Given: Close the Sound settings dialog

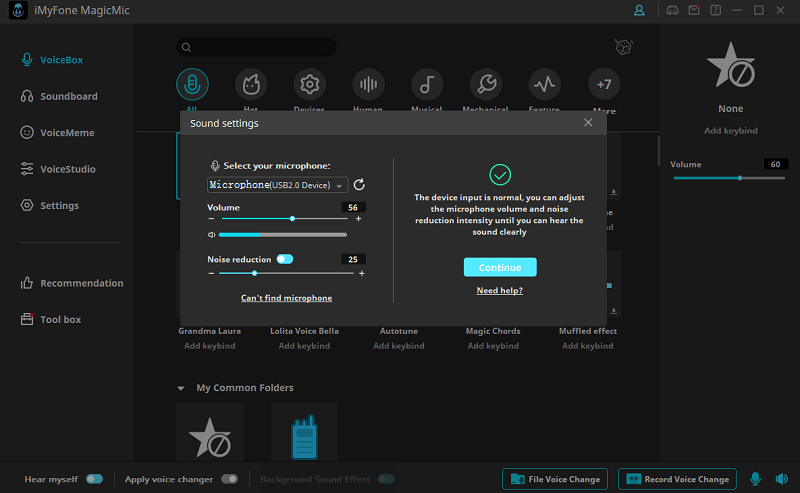Looking at the screenshot, I should (x=588, y=122).
